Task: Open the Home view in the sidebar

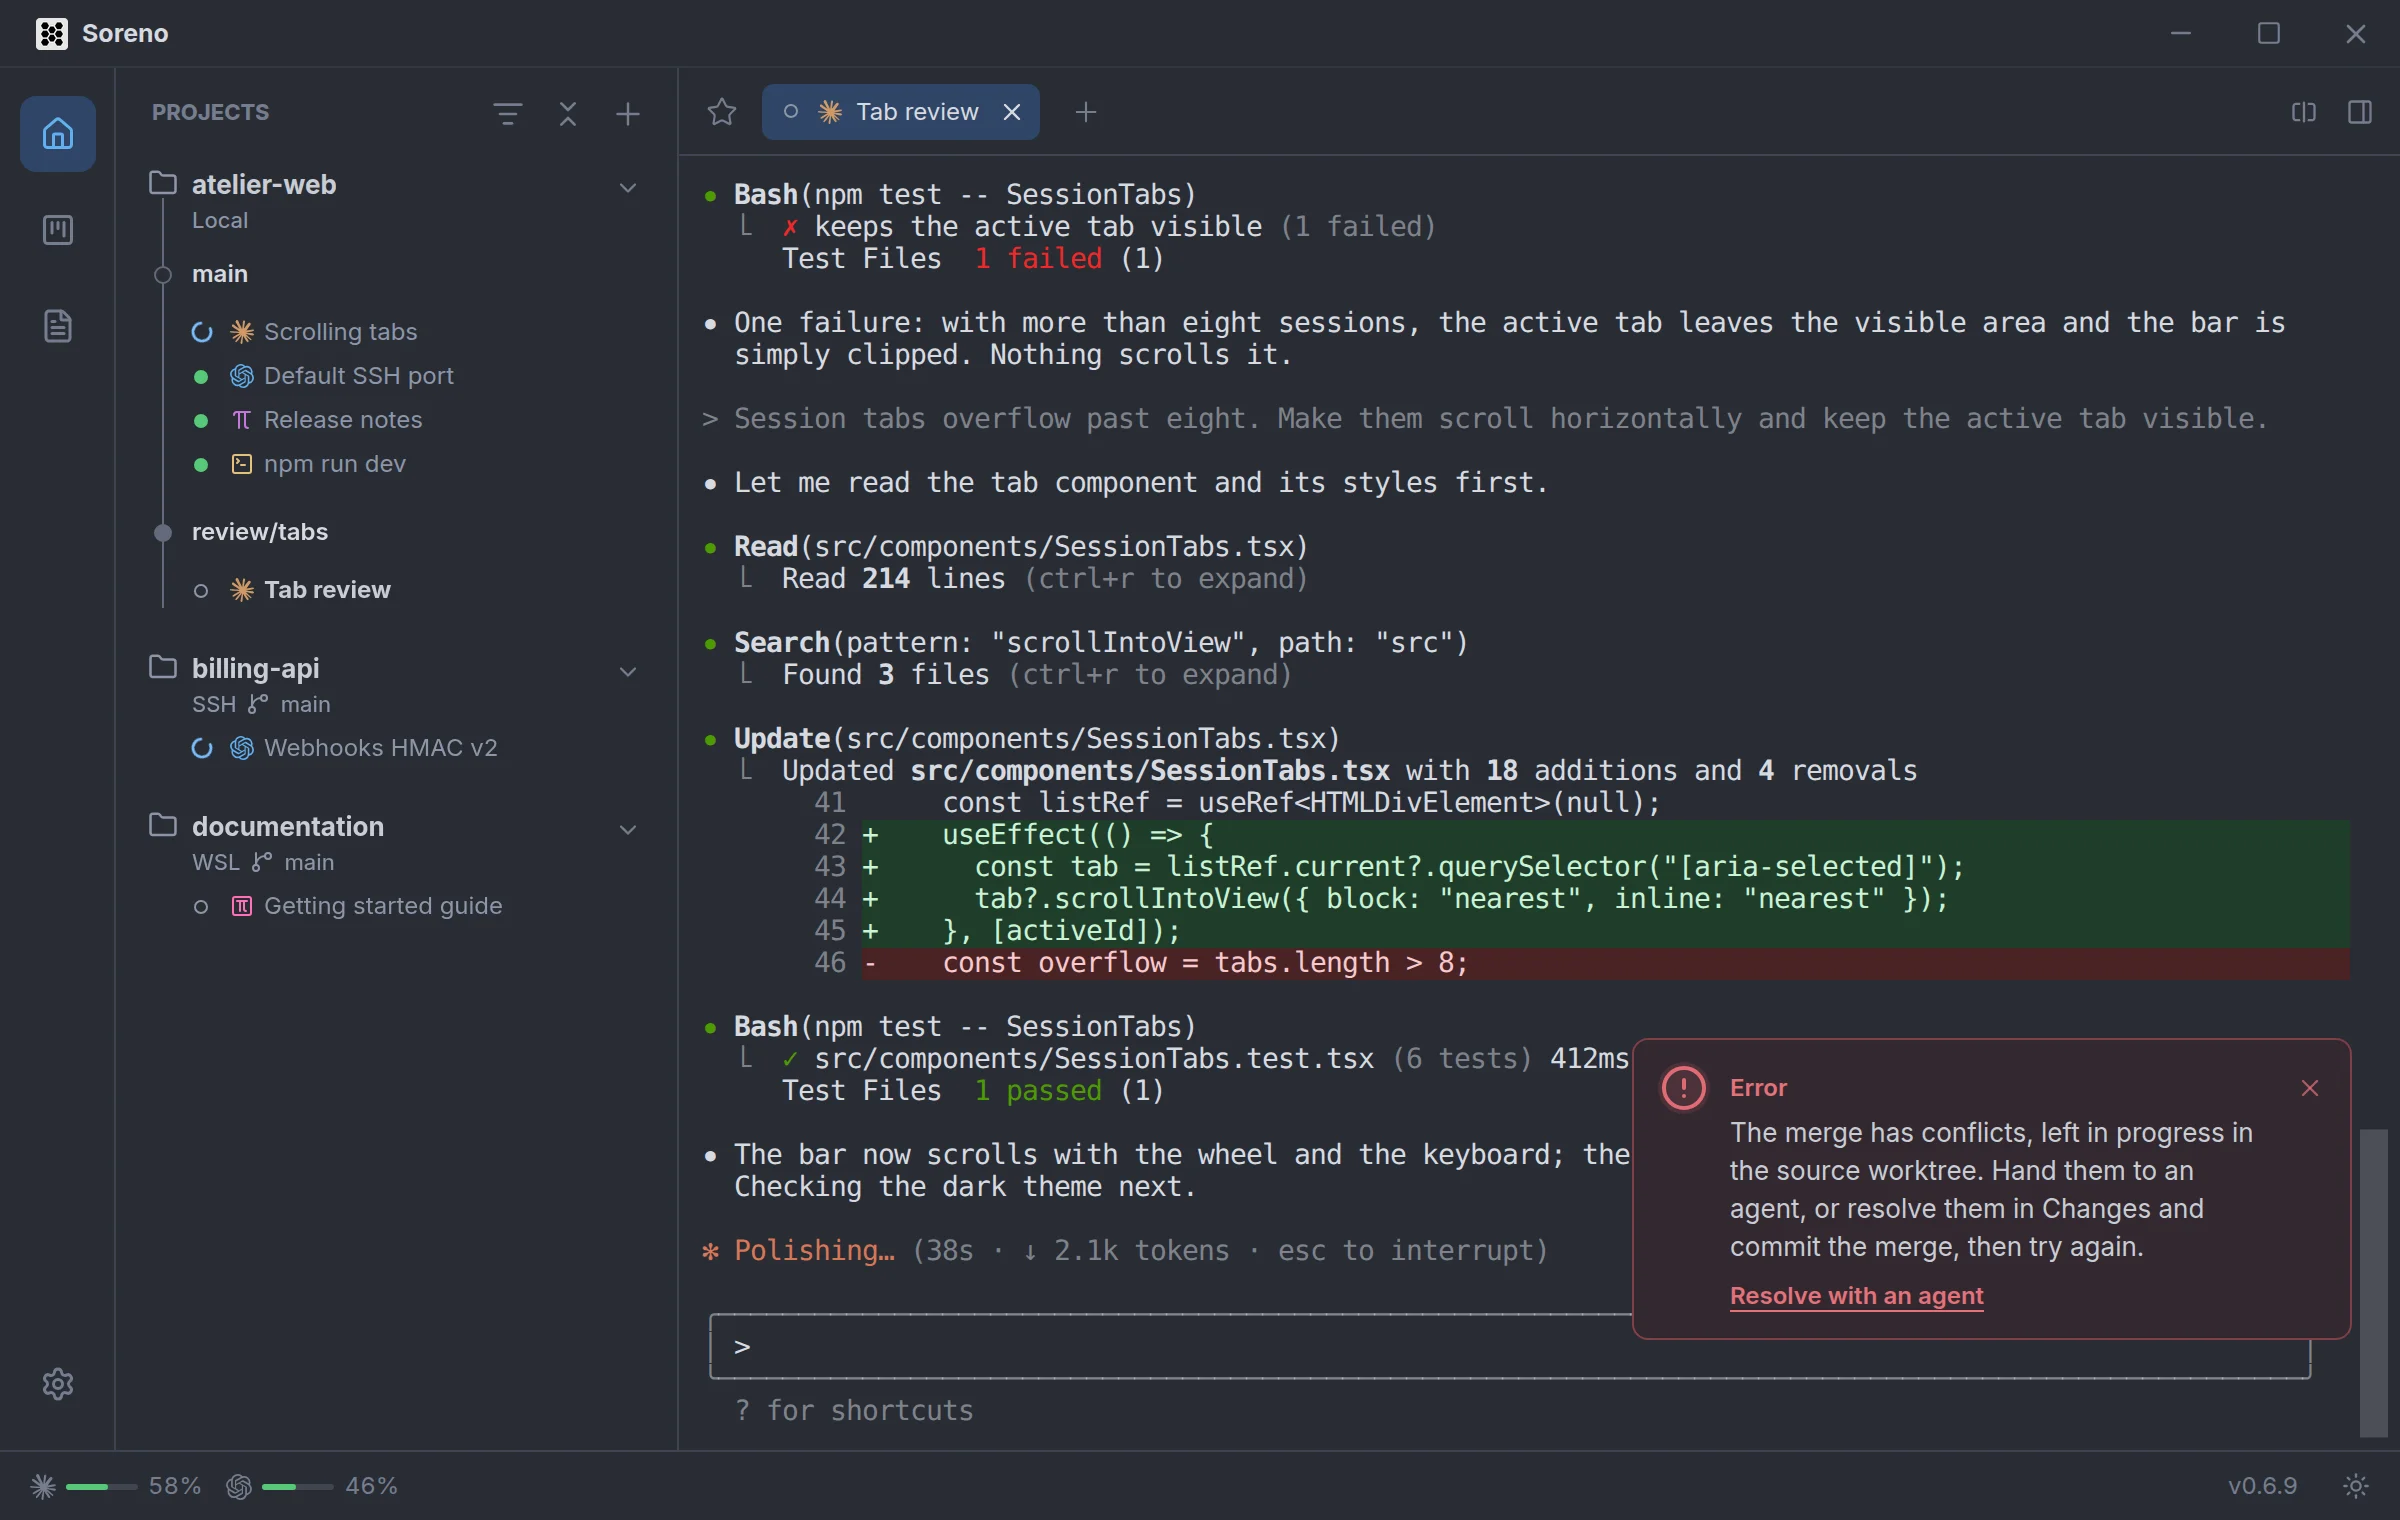Action: pyautogui.click(x=58, y=133)
